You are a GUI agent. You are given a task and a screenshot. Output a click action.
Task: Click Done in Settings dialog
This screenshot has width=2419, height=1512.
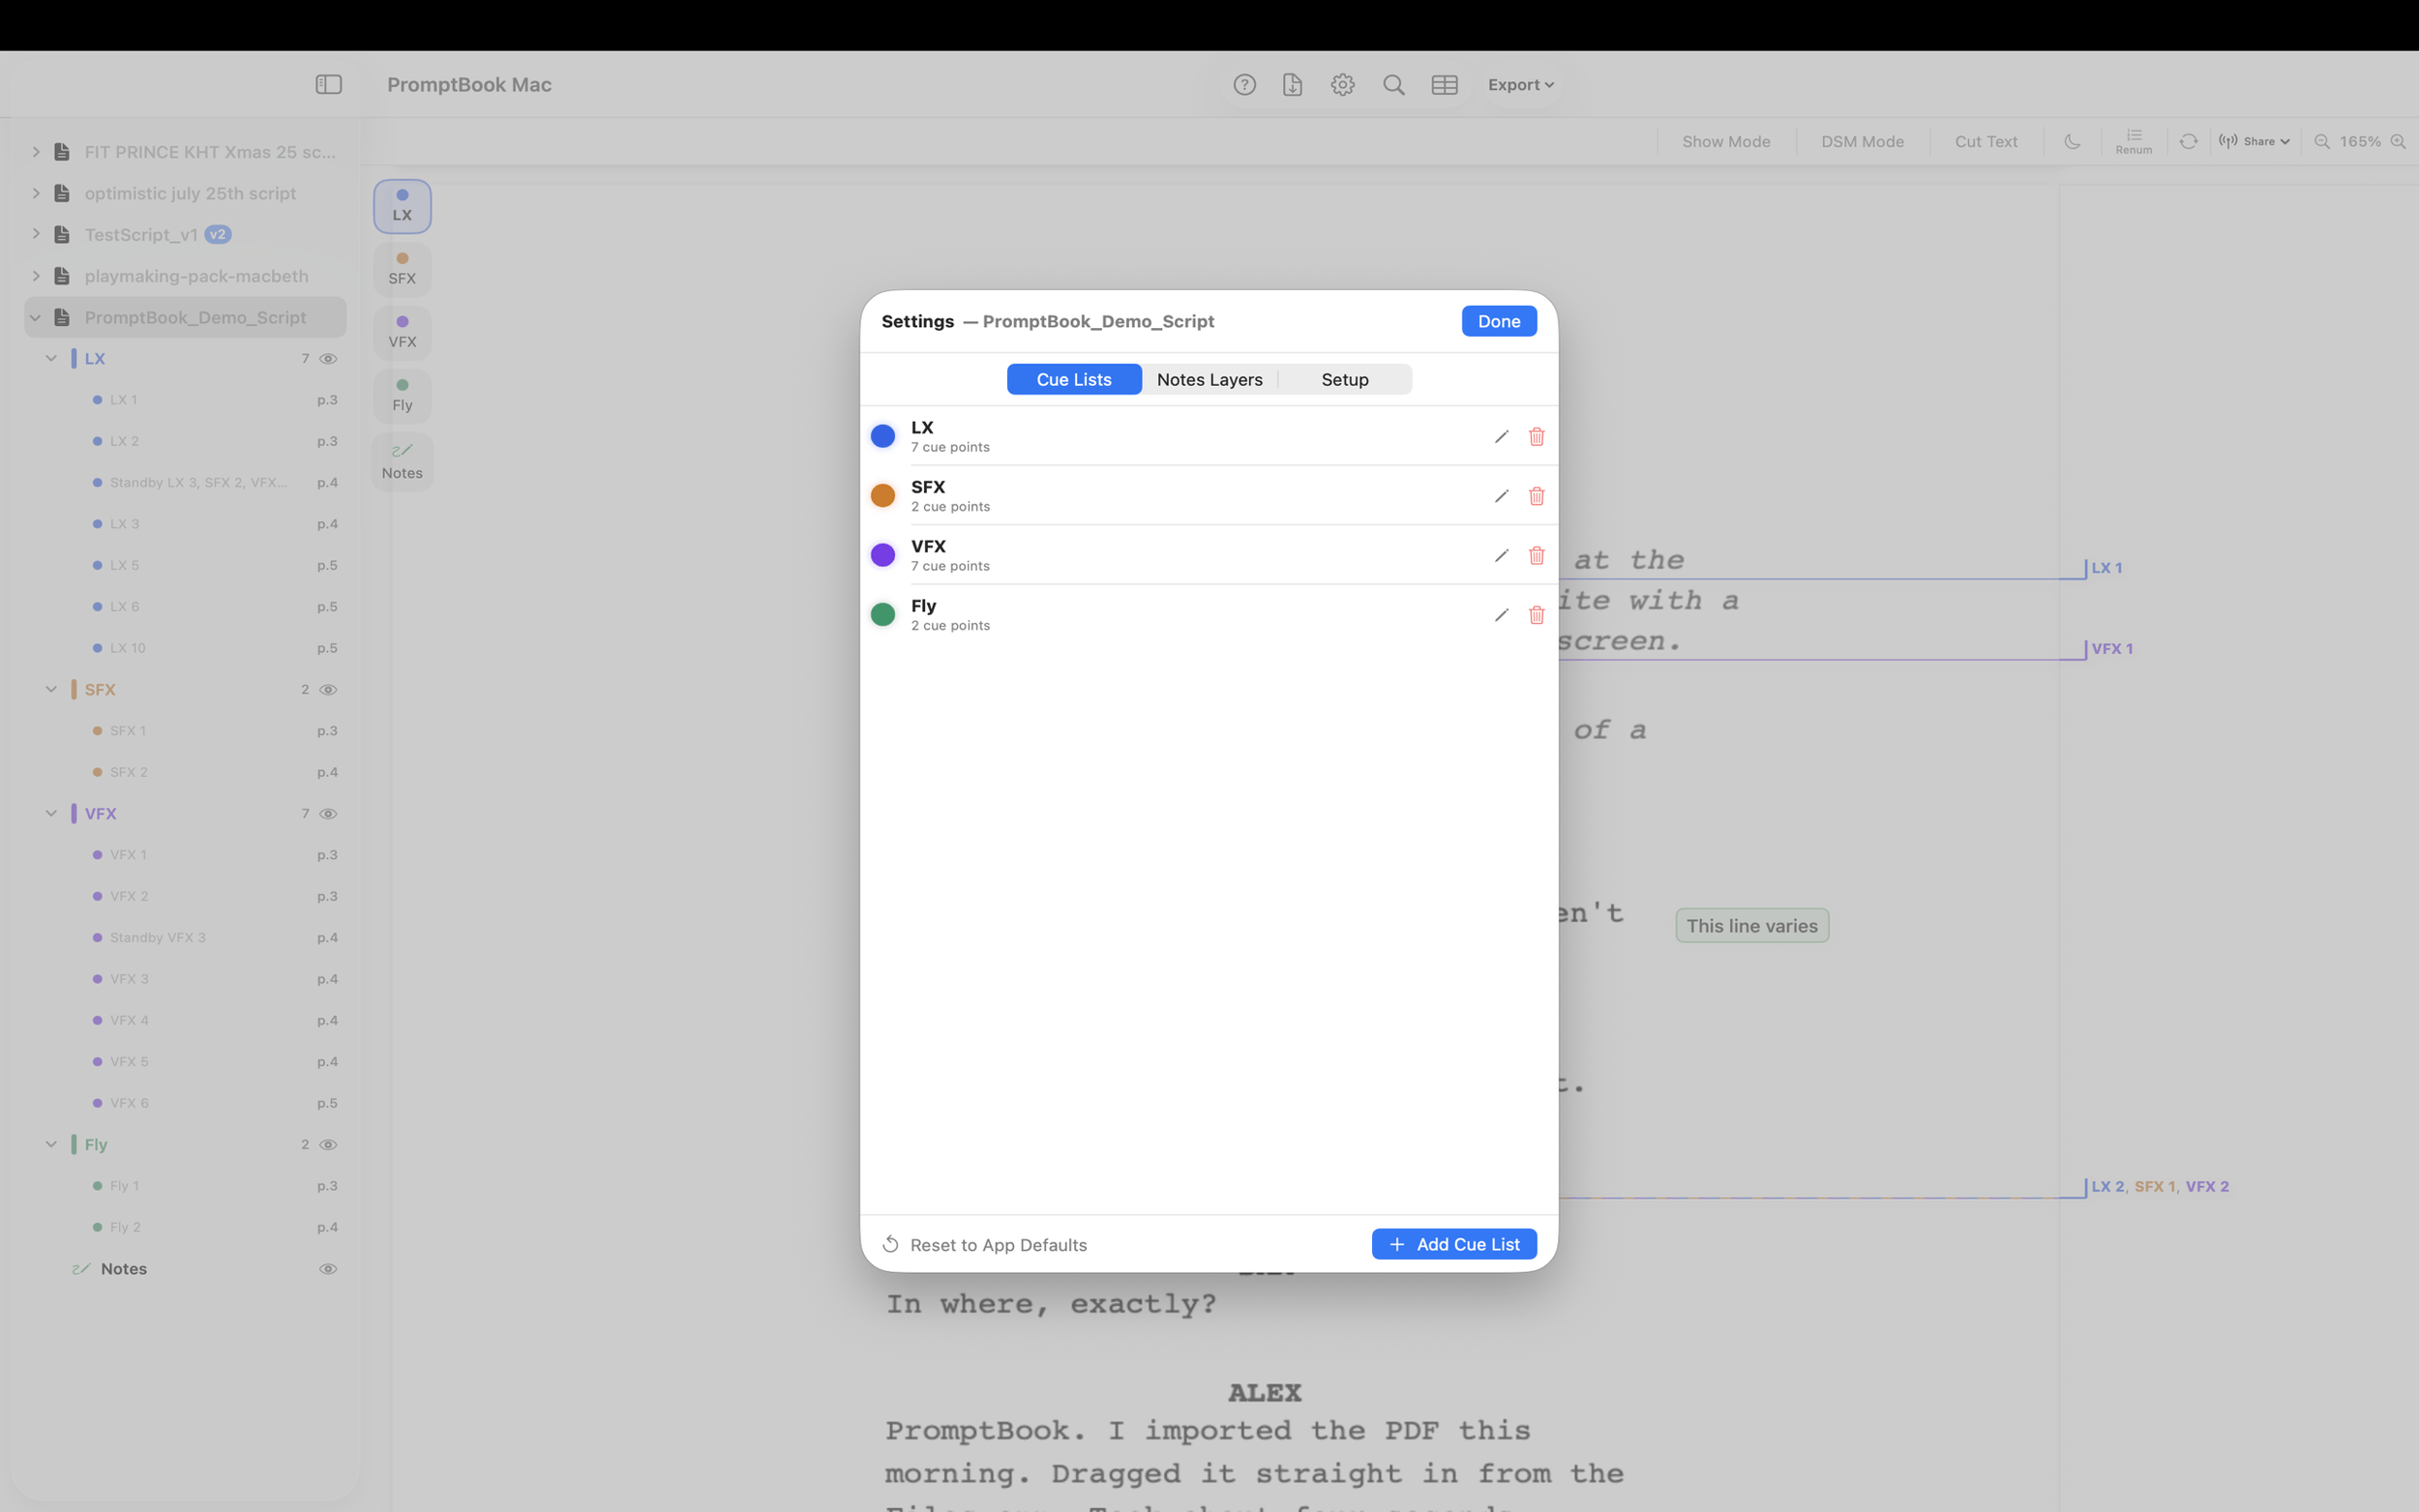click(1498, 321)
